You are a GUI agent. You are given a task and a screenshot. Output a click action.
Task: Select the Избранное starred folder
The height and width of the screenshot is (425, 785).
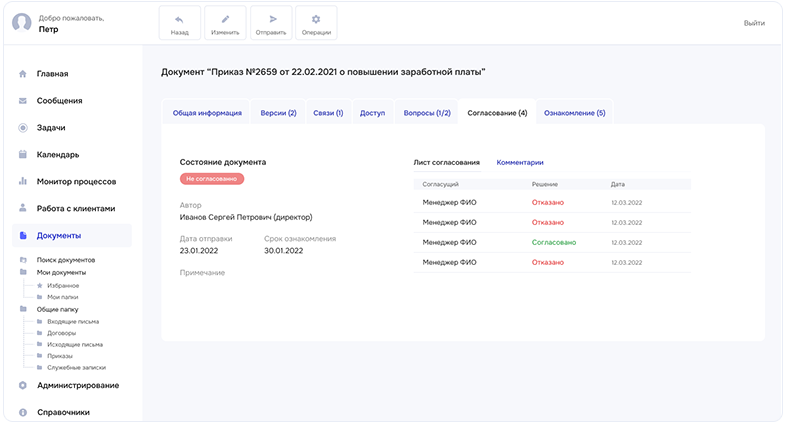click(x=63, y=285)
